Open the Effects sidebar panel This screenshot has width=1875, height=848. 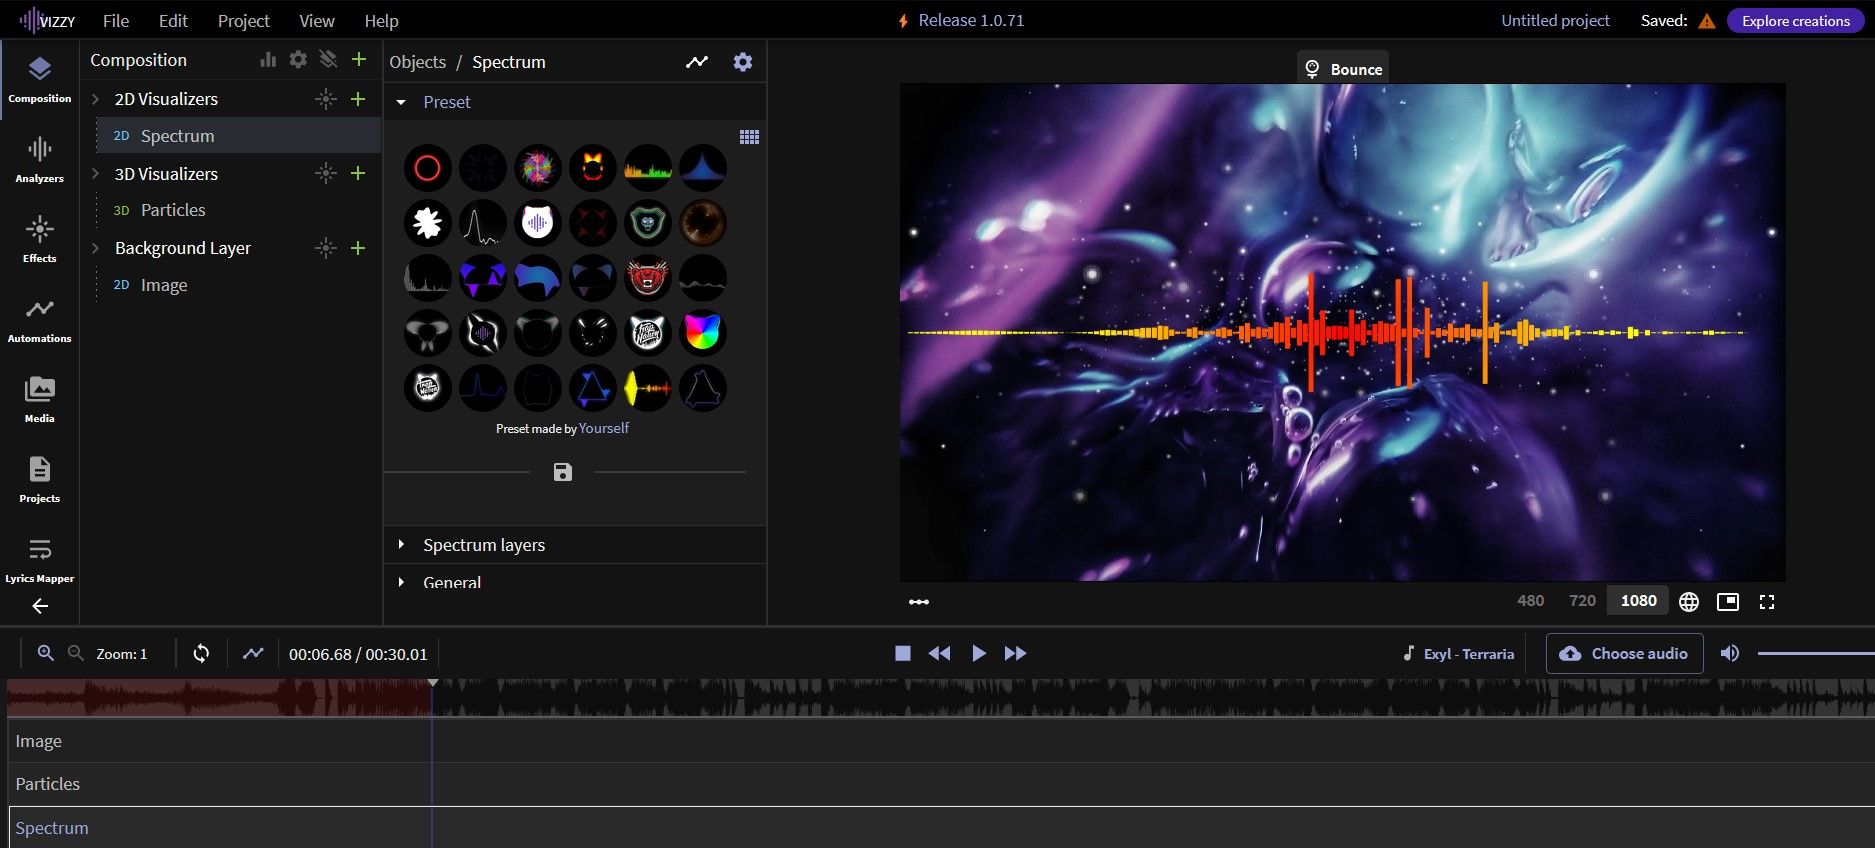pos(39,239)
